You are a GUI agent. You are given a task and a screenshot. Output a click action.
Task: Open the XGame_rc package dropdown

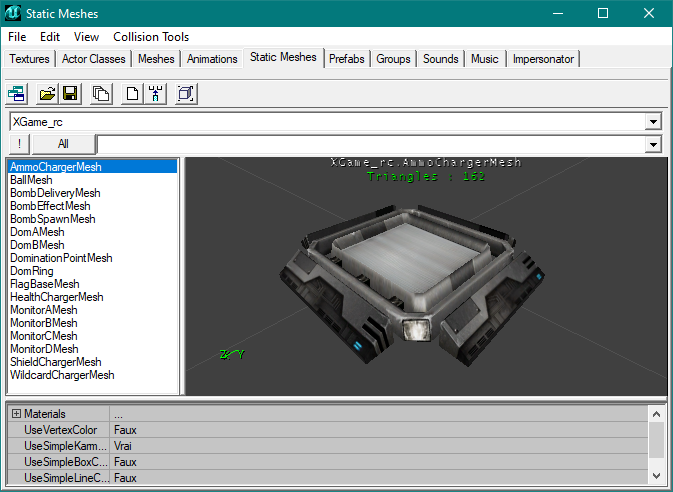pyautogui.click(x=653, y=122)
